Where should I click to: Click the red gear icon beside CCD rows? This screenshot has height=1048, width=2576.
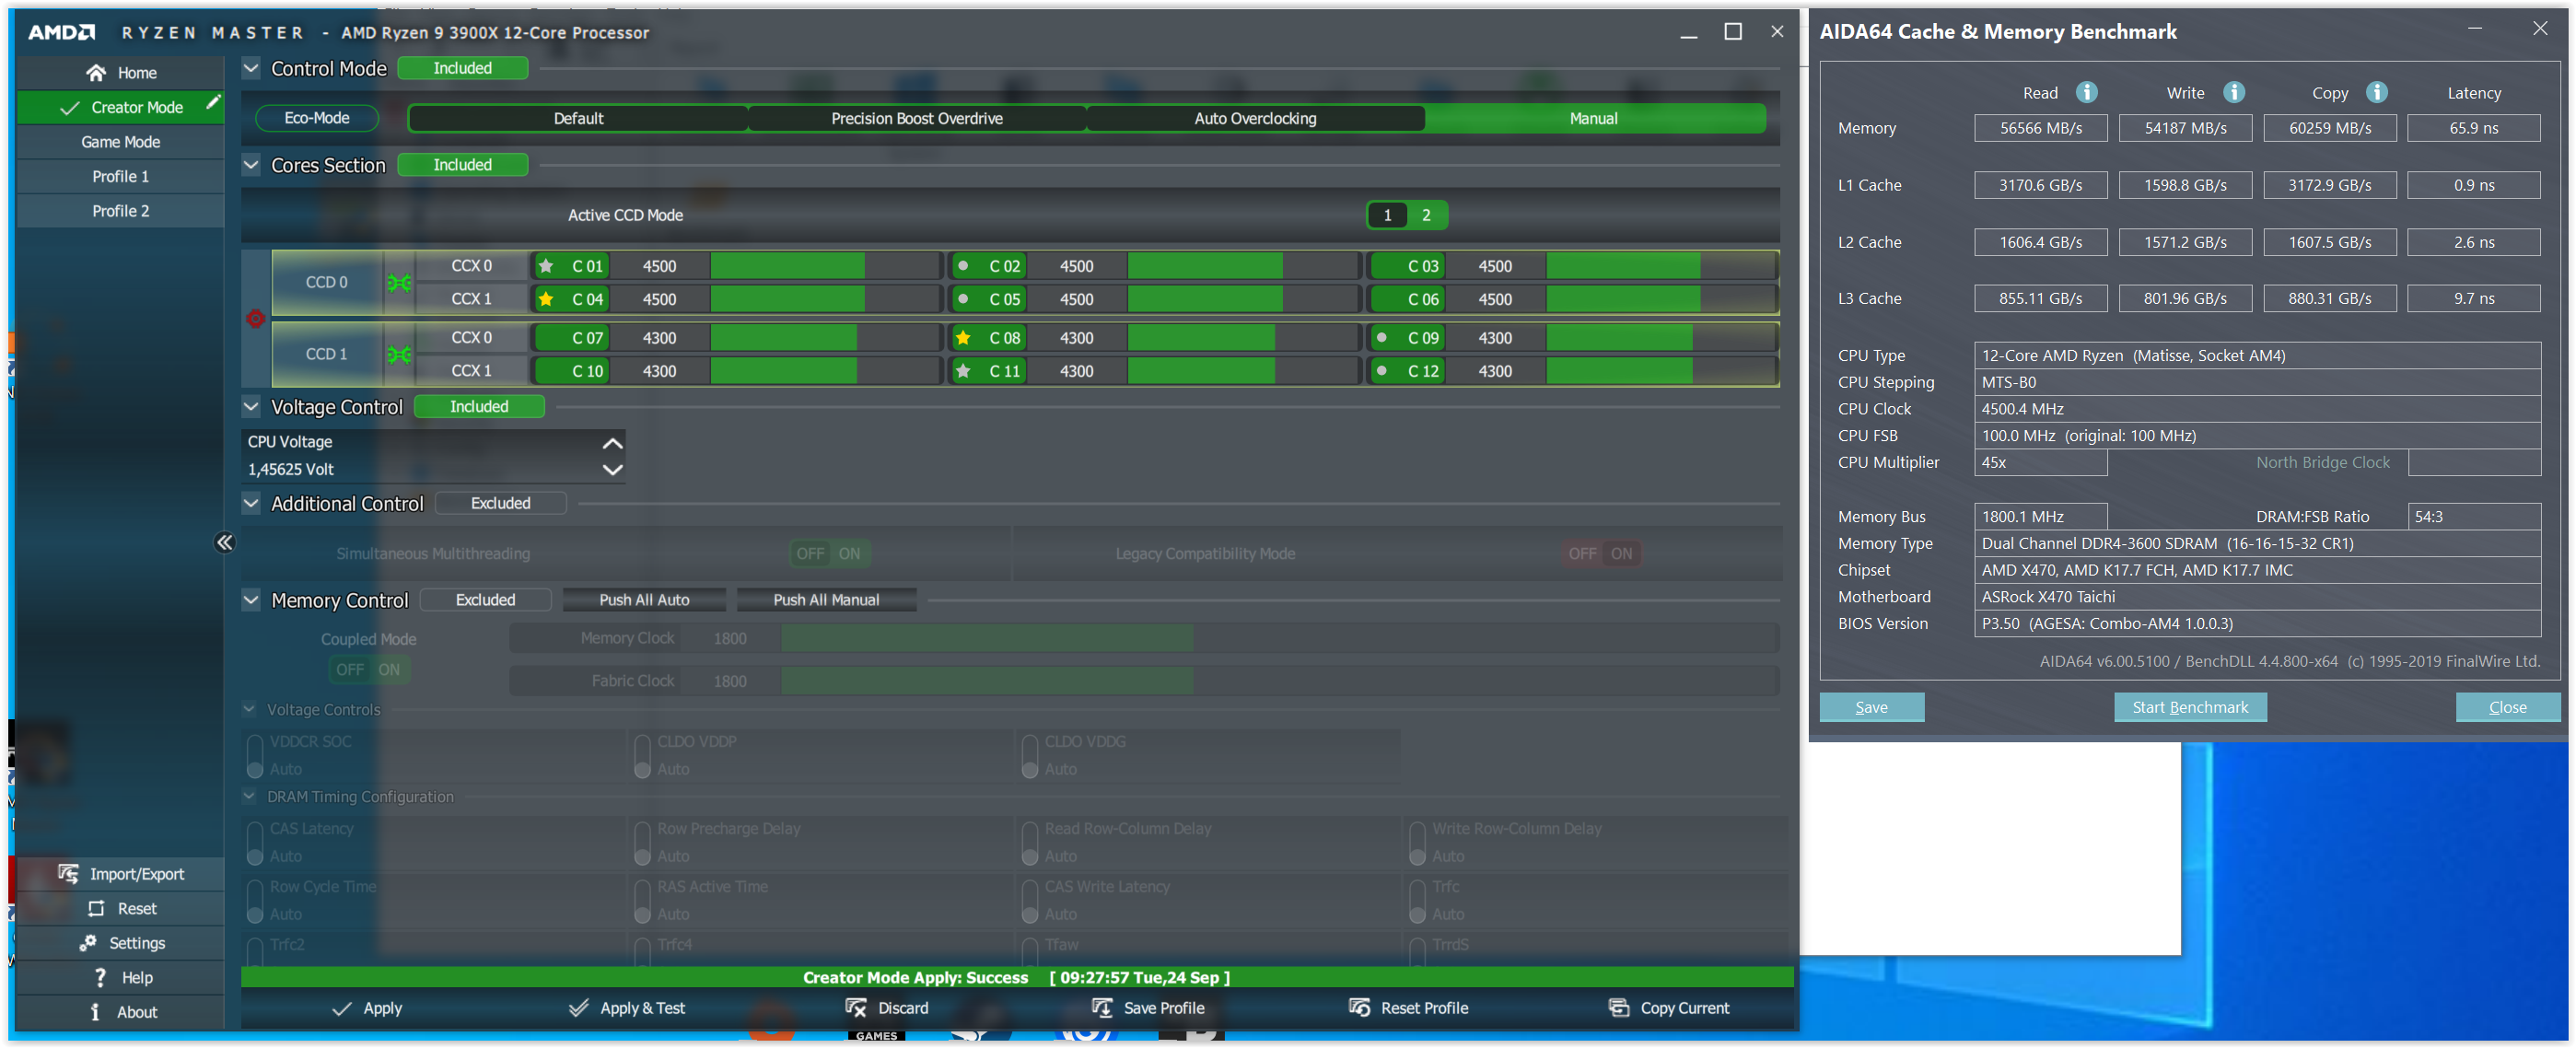pos(256,319)
